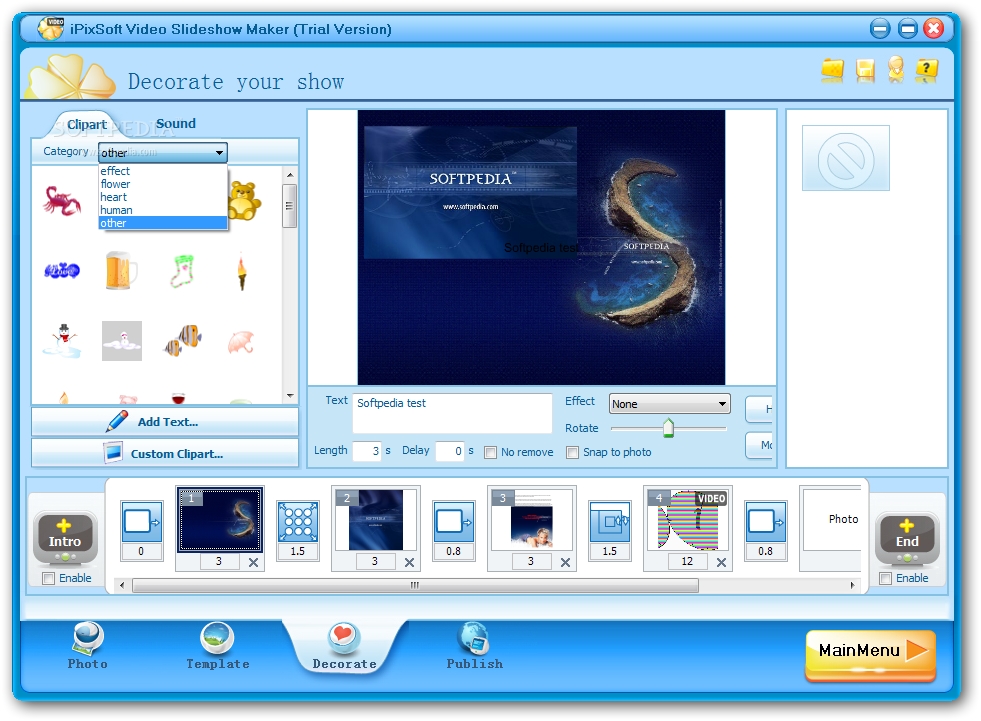Switch to the Sound tab
The width and height of the screenshot is (981, 721).
pos(176,124)
